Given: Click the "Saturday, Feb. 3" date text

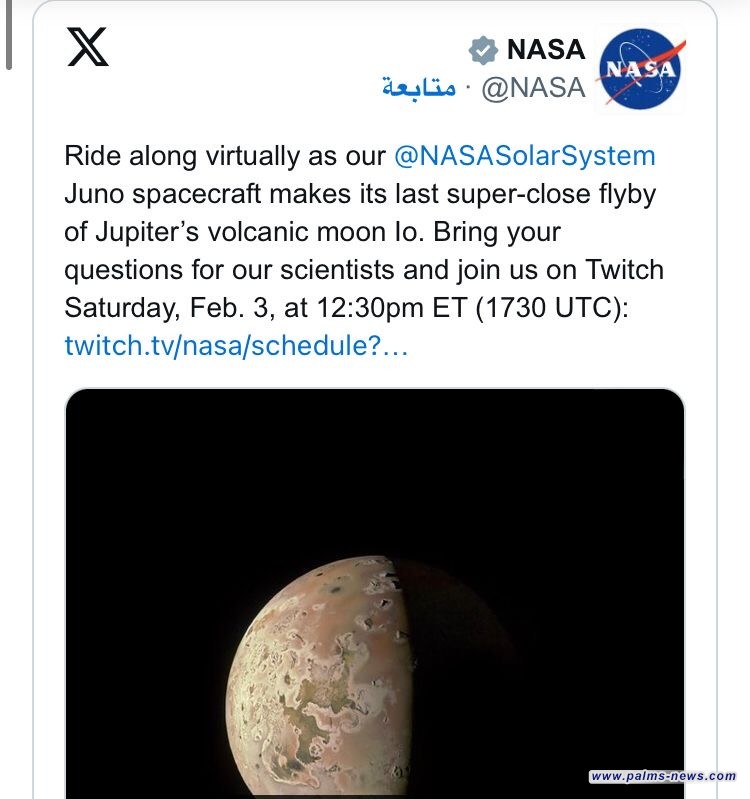Looking at the screenshot, I should [175, 307].
